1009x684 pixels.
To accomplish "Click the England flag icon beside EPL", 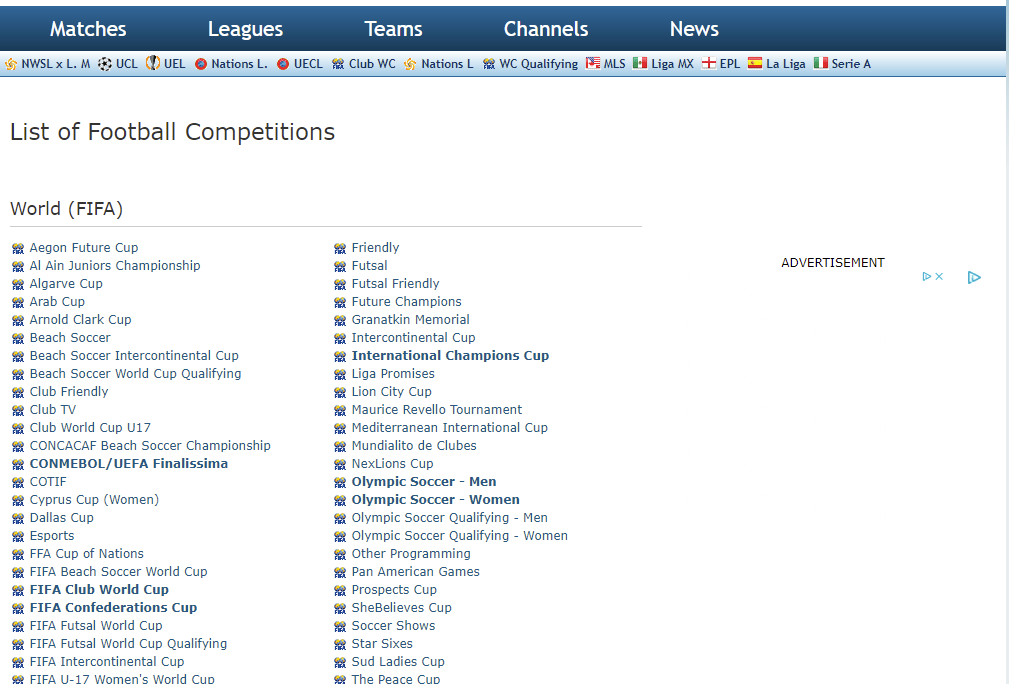I will 708,63.
